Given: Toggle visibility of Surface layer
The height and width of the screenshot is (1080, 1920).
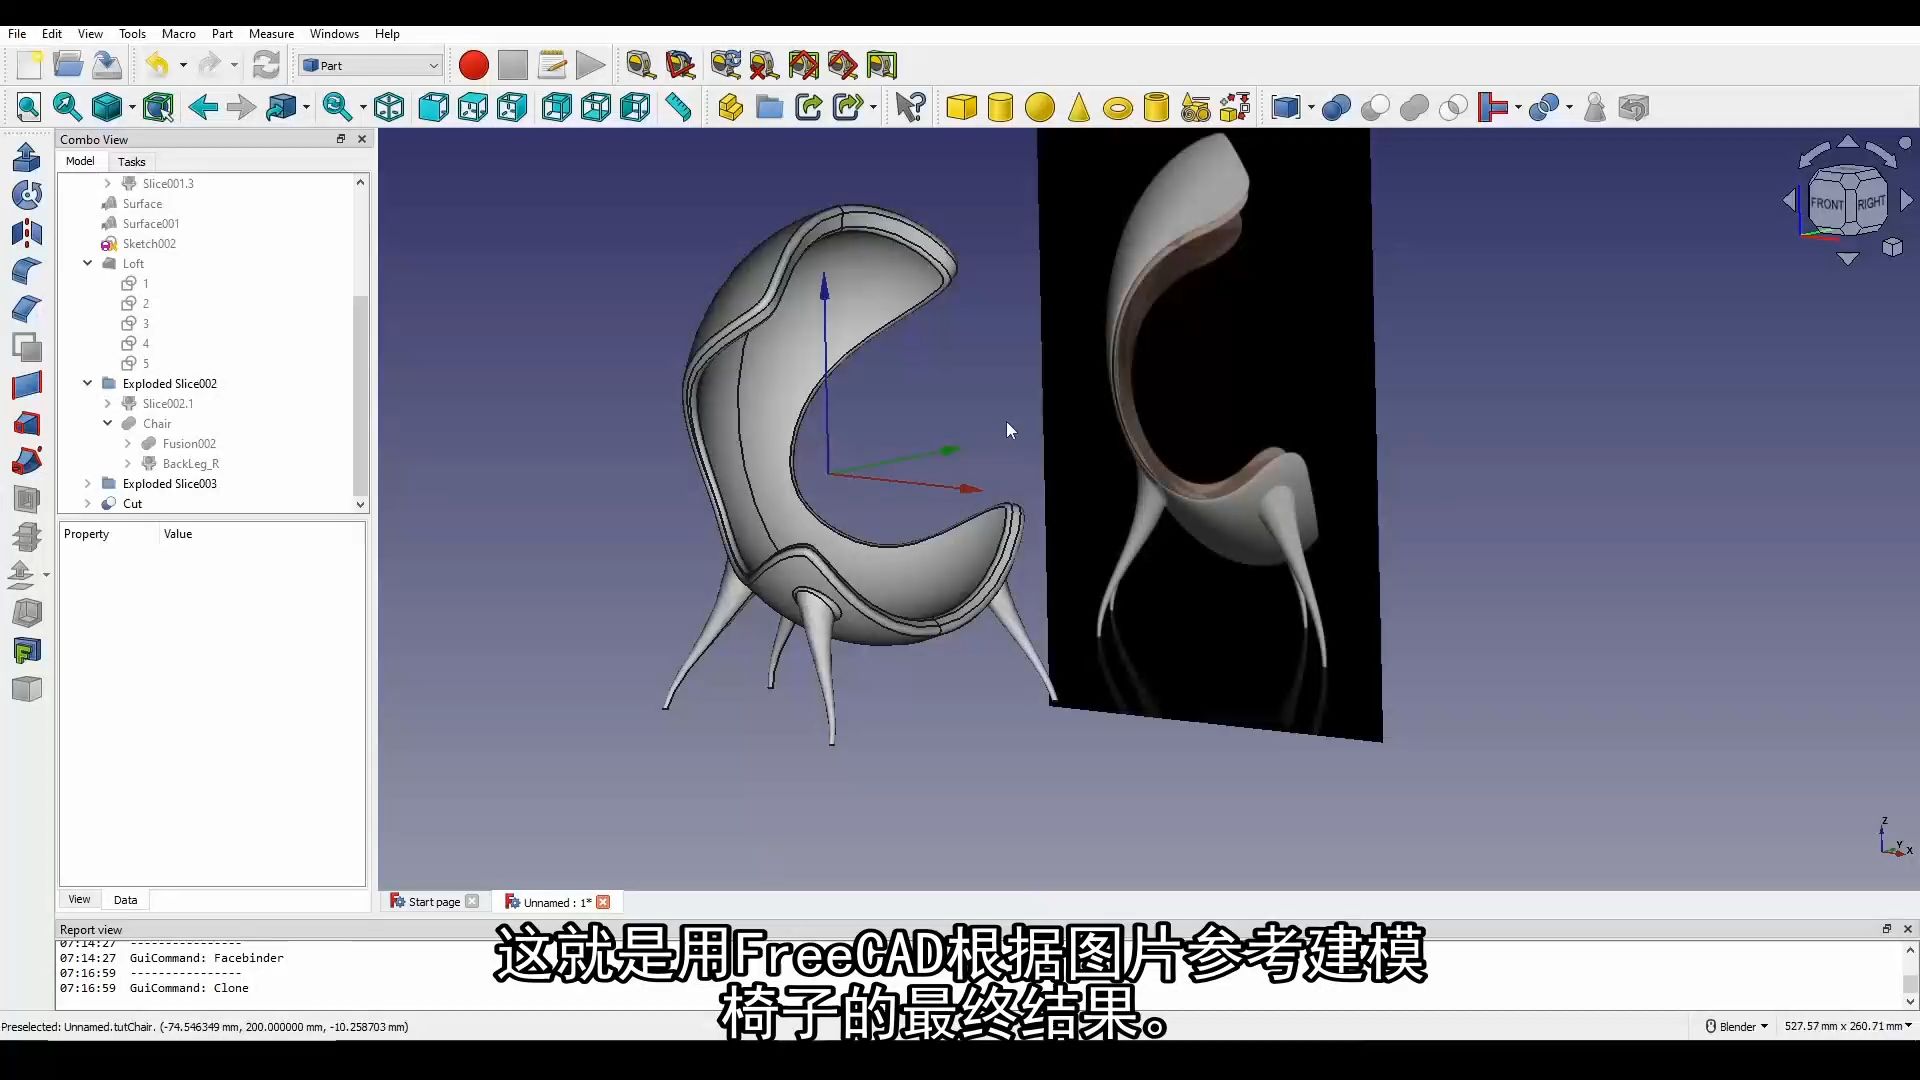Looking at the screenshot, I should pos(141,203).
